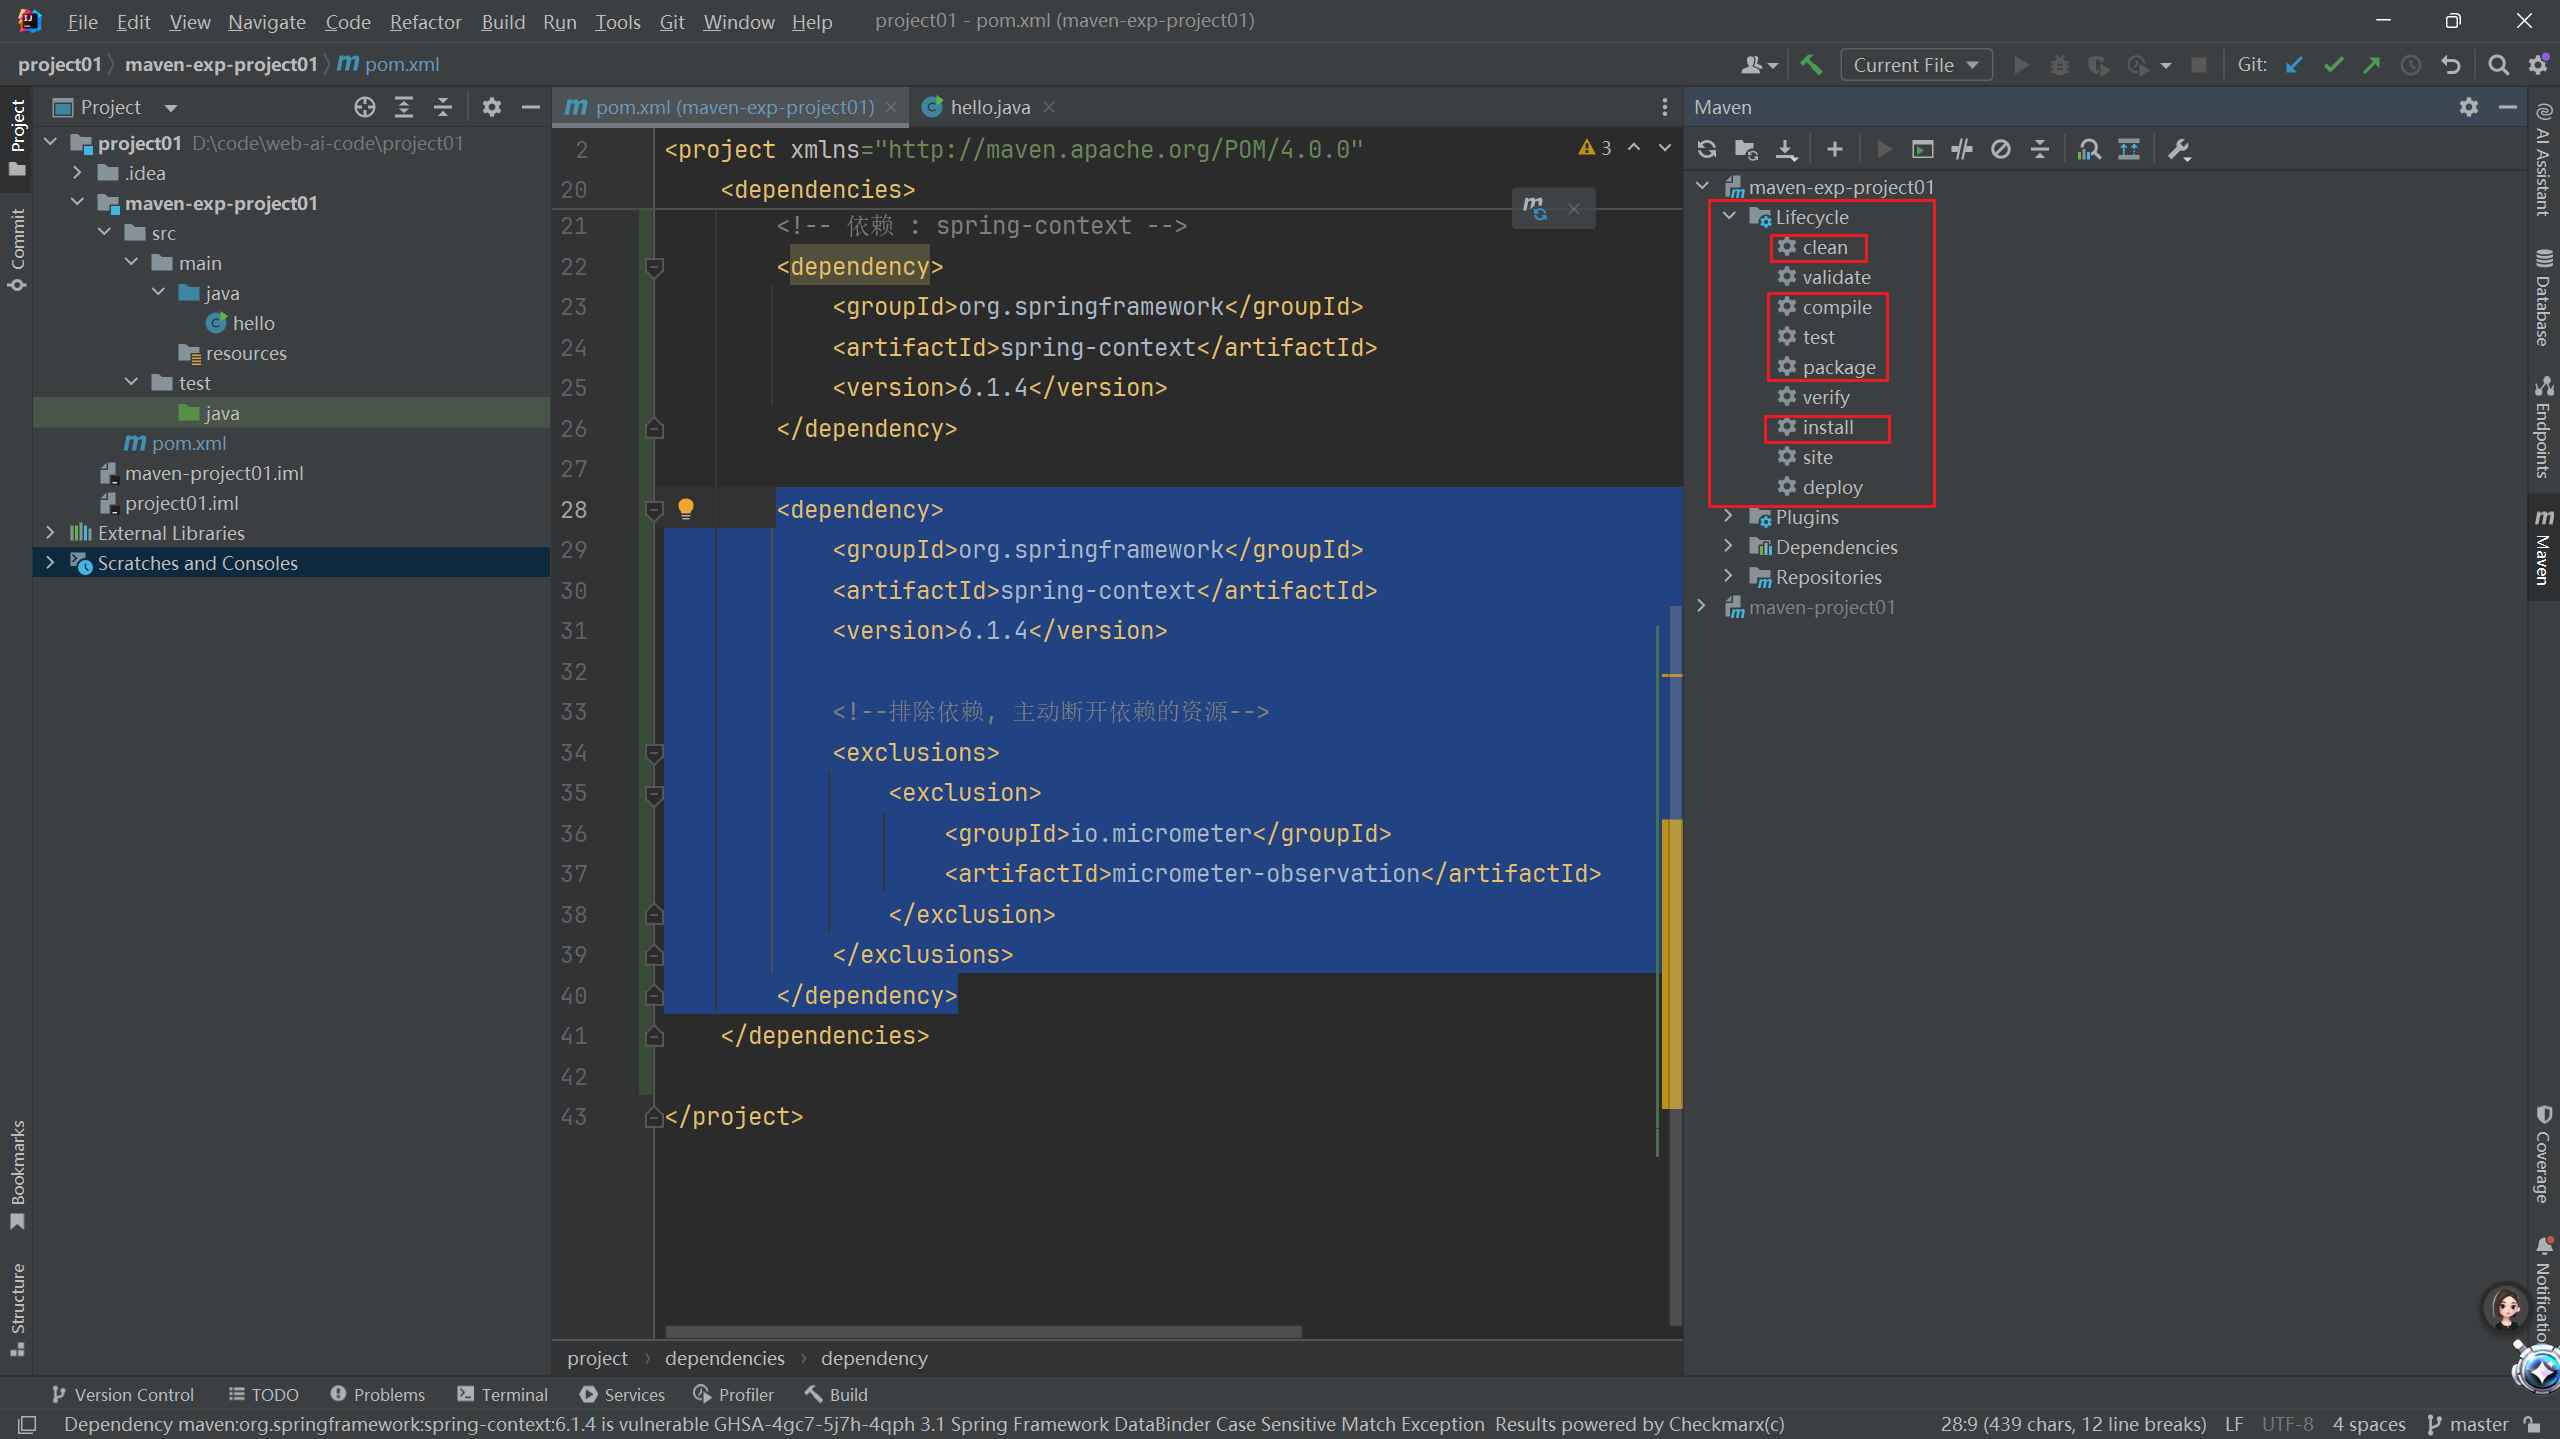Toggle Offline Mode in Maven toolbar
The width and height of the screenshot is (2560, 1439).
click(1962, 150)
